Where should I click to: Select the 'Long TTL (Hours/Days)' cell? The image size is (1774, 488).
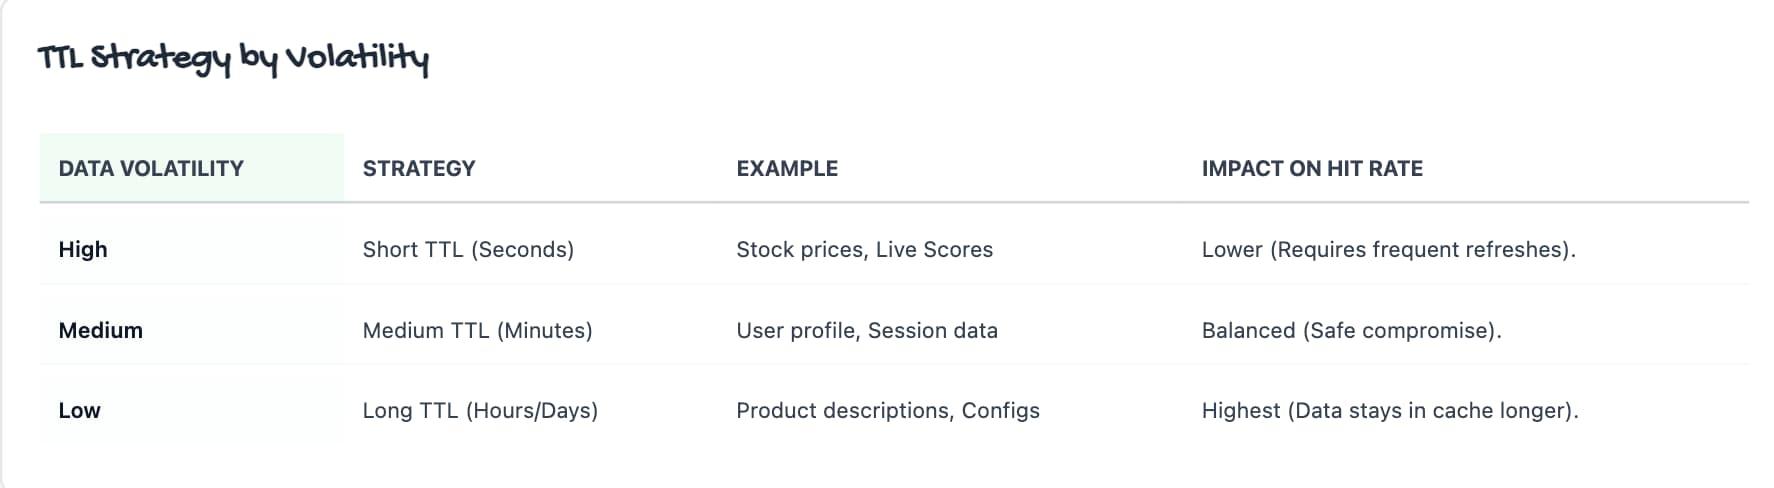480,411
